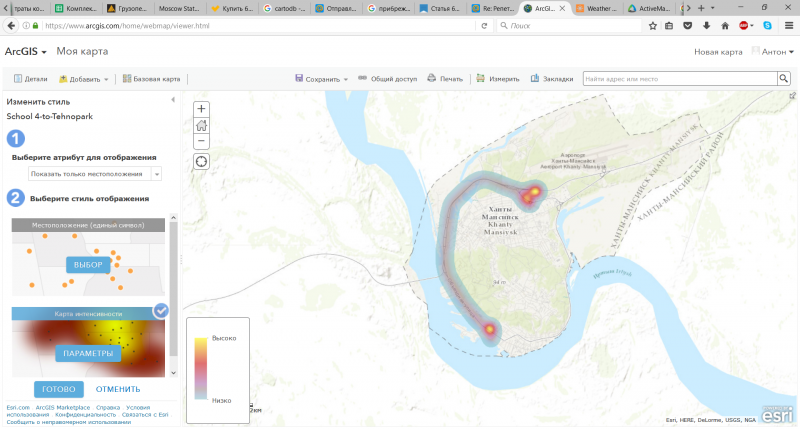Click the find my location button
Viewport: 800px width, 429px height.
pos(201,162)
